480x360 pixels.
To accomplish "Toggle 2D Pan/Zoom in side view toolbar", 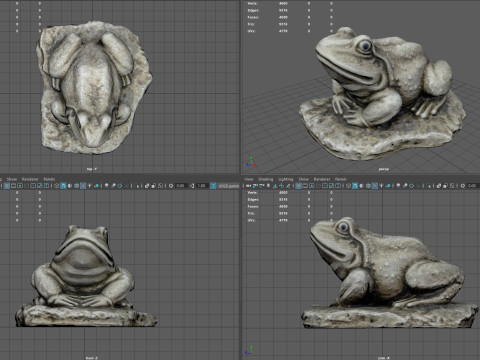I will 282,186.
